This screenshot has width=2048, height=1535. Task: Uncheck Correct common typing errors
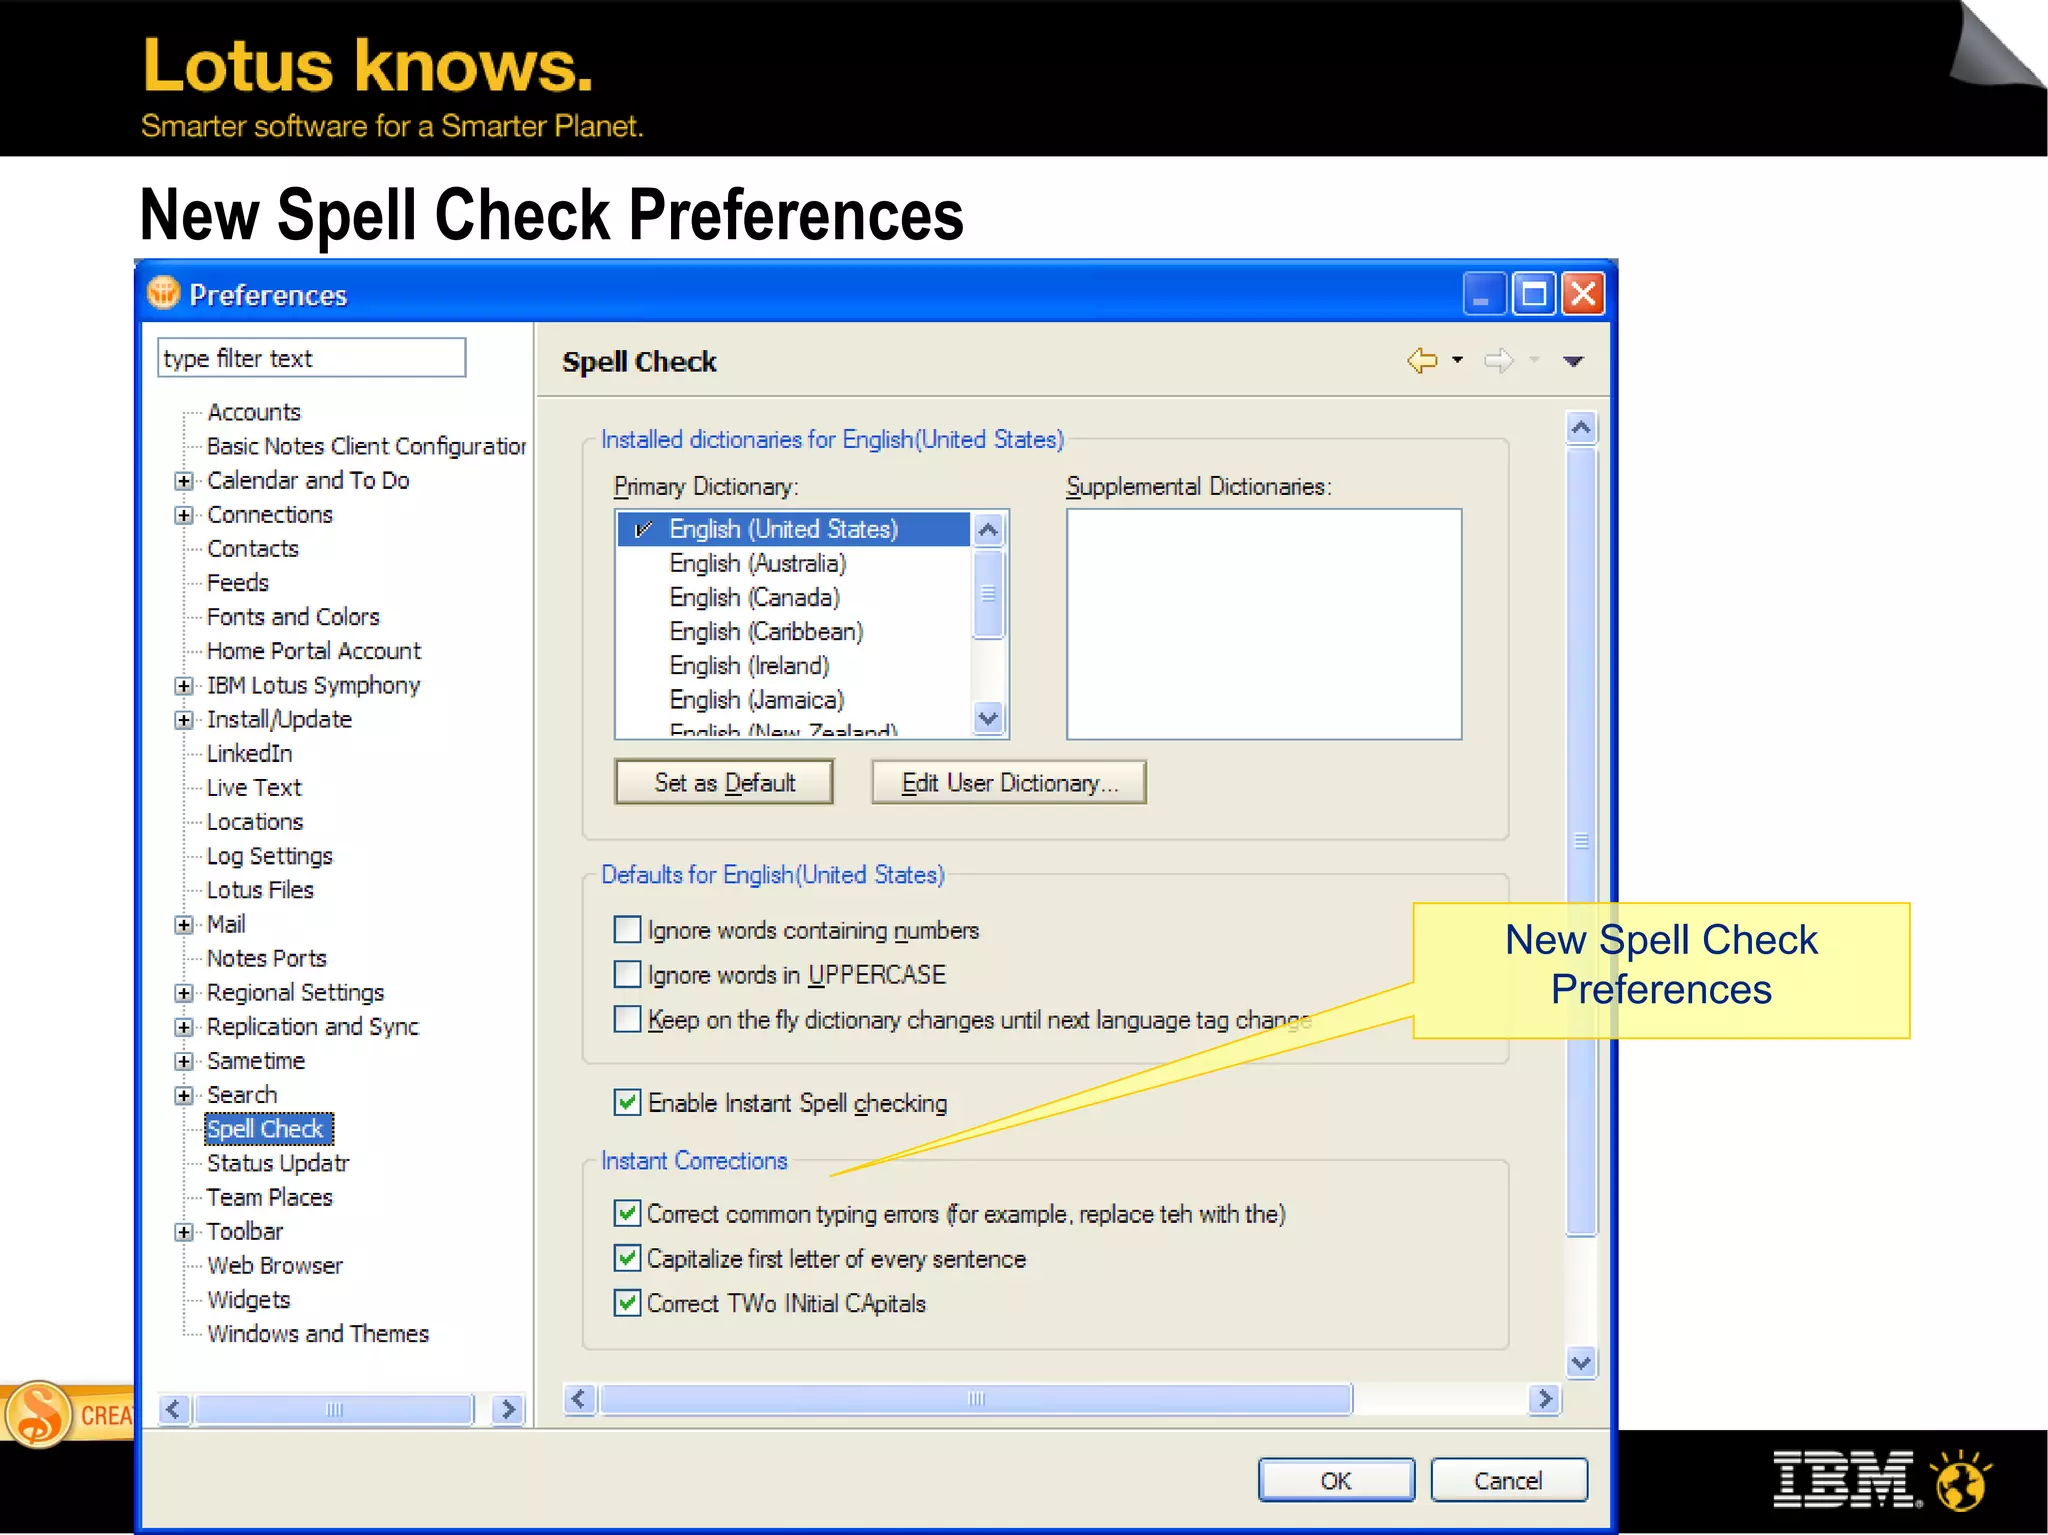[x=627, y=1213]
